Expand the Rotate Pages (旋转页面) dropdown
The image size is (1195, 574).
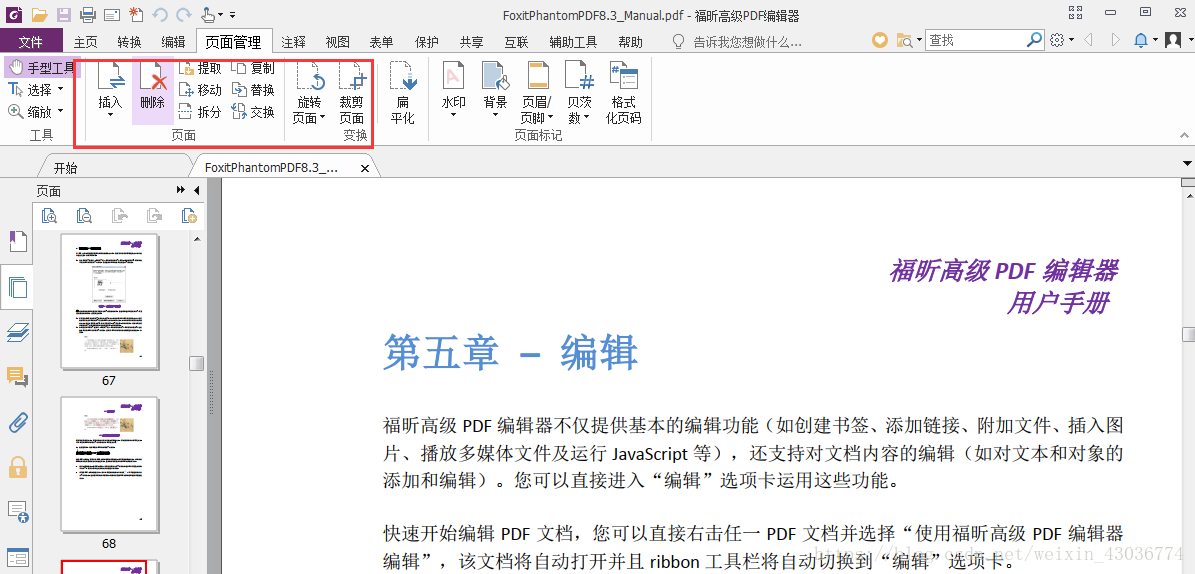point(322,118)
